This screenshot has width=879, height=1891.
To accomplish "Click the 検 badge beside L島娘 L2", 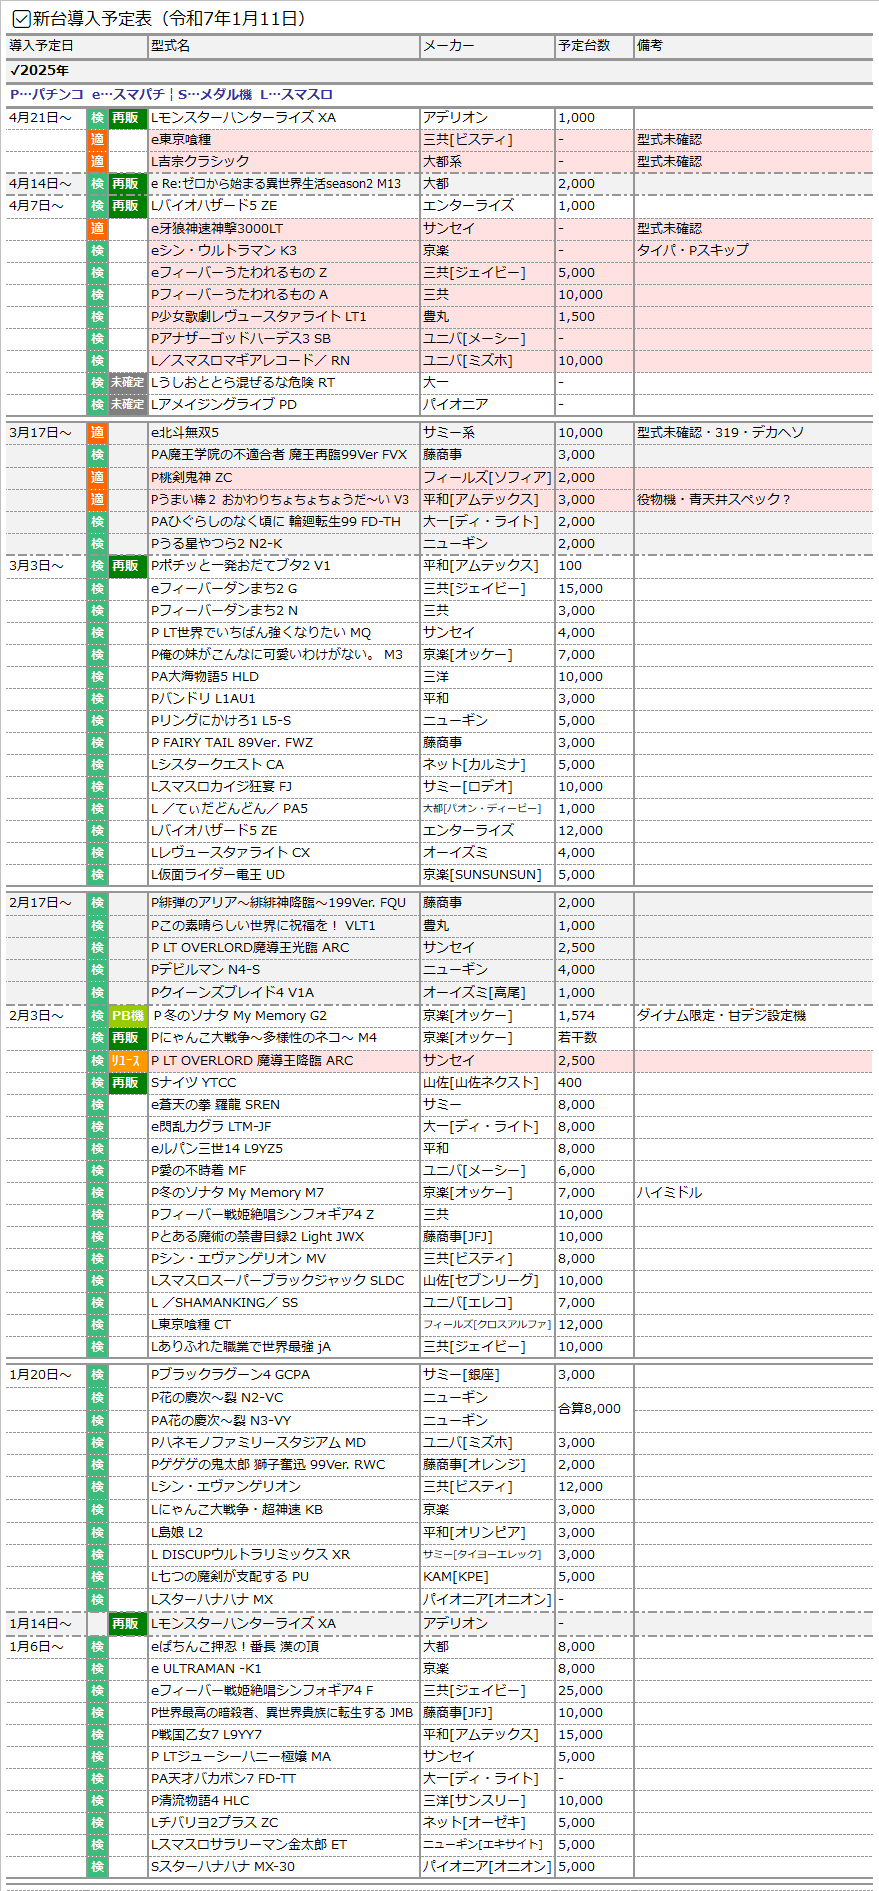I will tap(97, 1533).
